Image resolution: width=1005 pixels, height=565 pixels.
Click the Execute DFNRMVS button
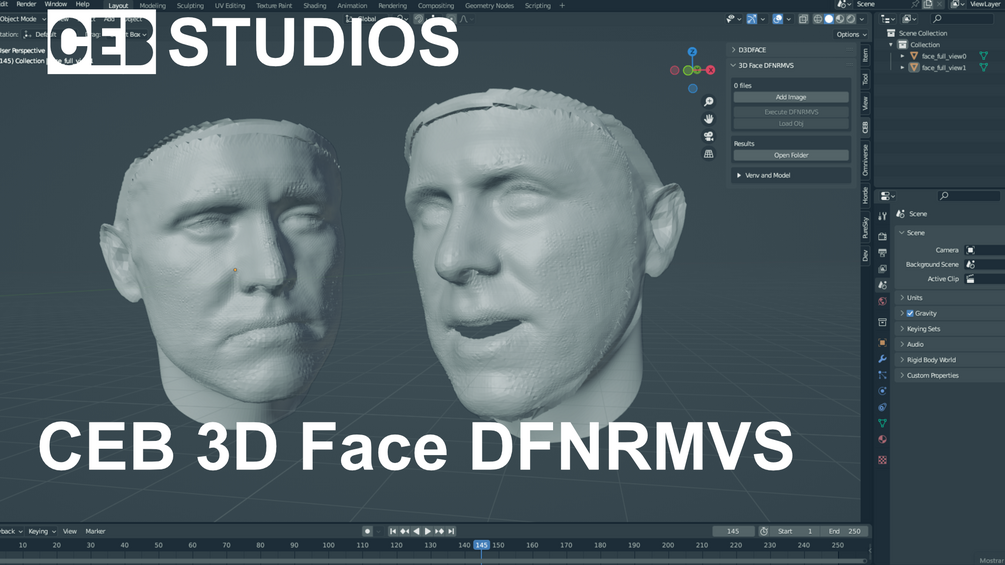click(x=791, y=111)
